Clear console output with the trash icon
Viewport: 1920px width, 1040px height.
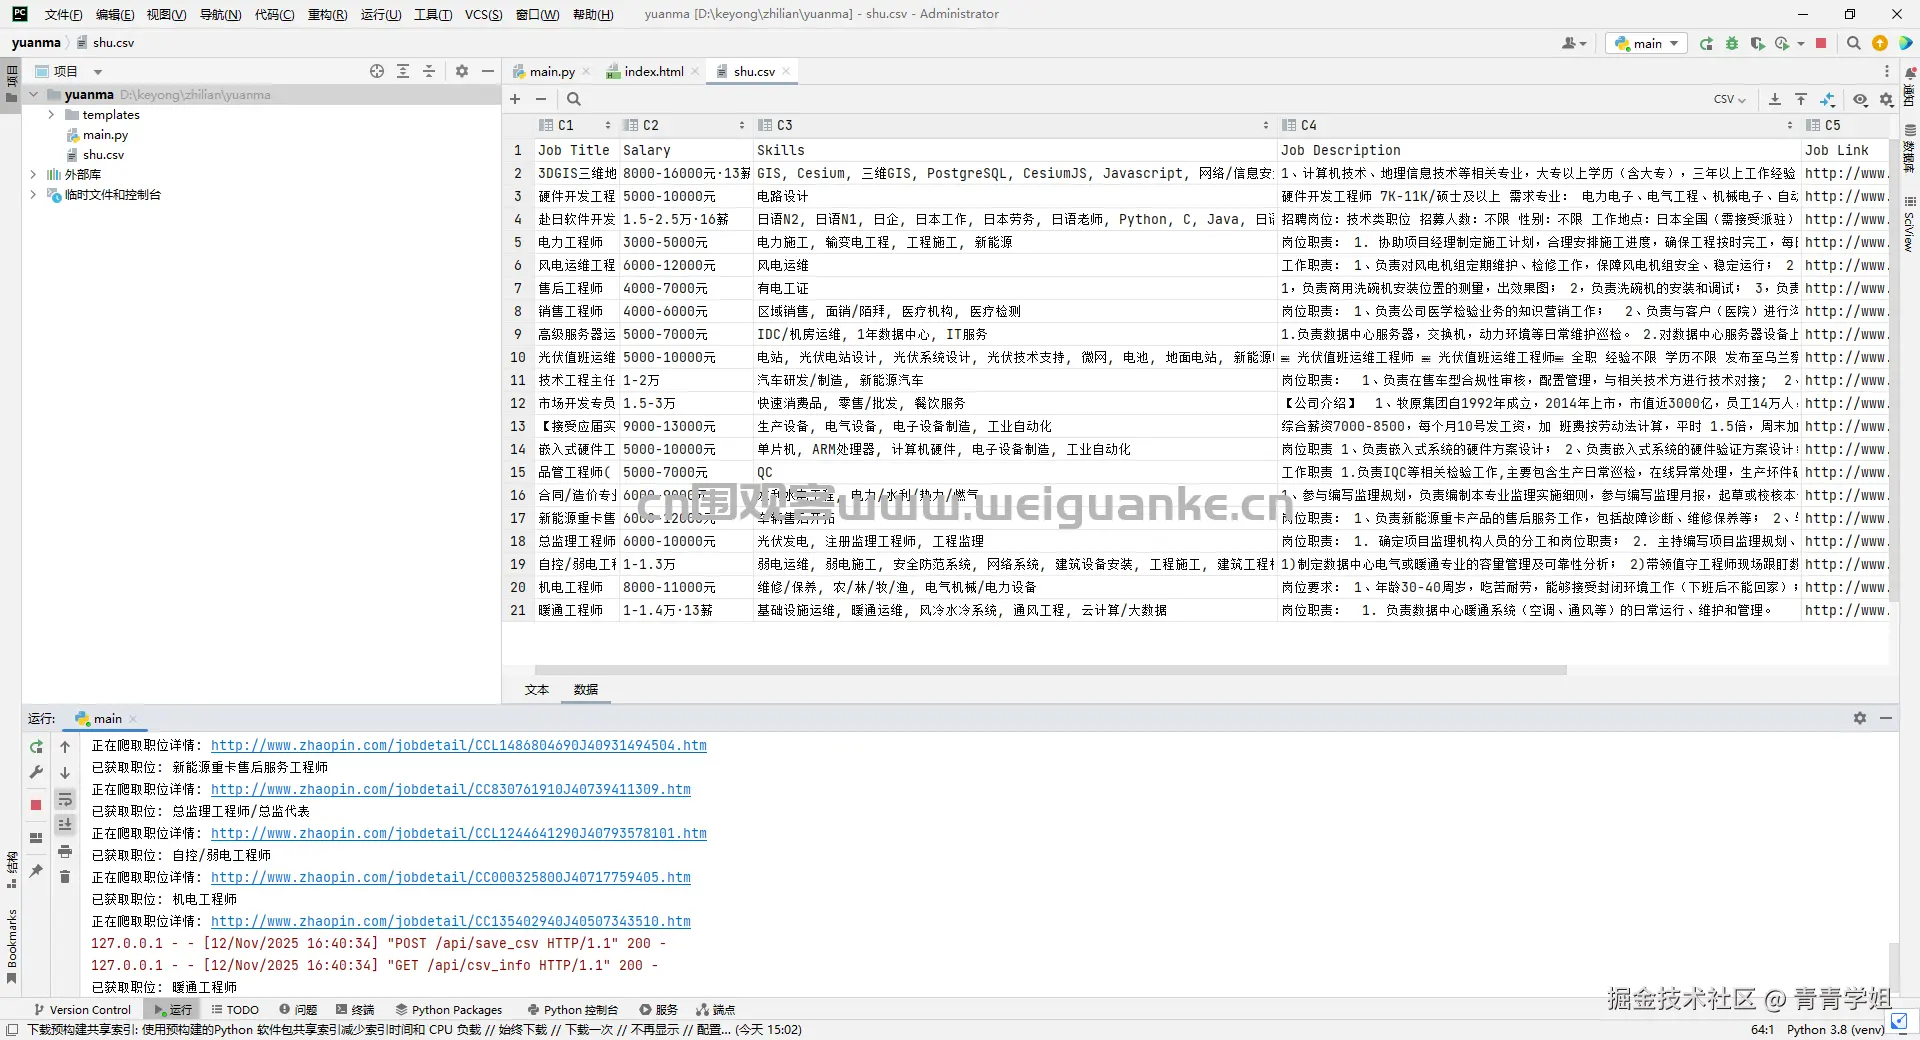tap(65, 876)
